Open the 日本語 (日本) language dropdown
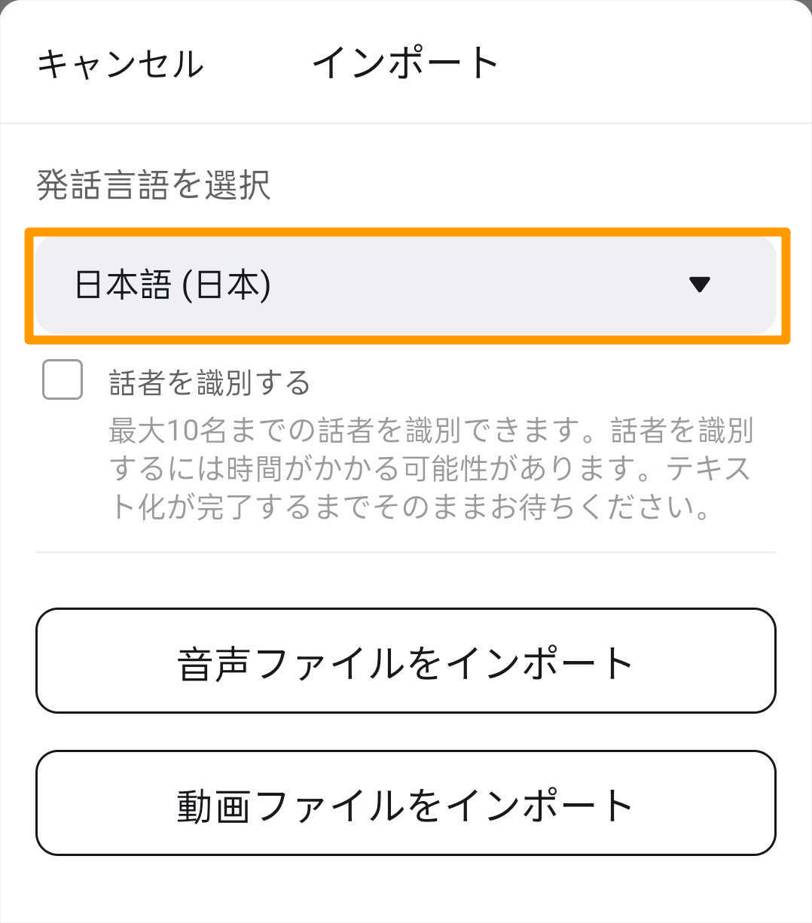Screen dimensions: 812x923 [x=406, y=285]
